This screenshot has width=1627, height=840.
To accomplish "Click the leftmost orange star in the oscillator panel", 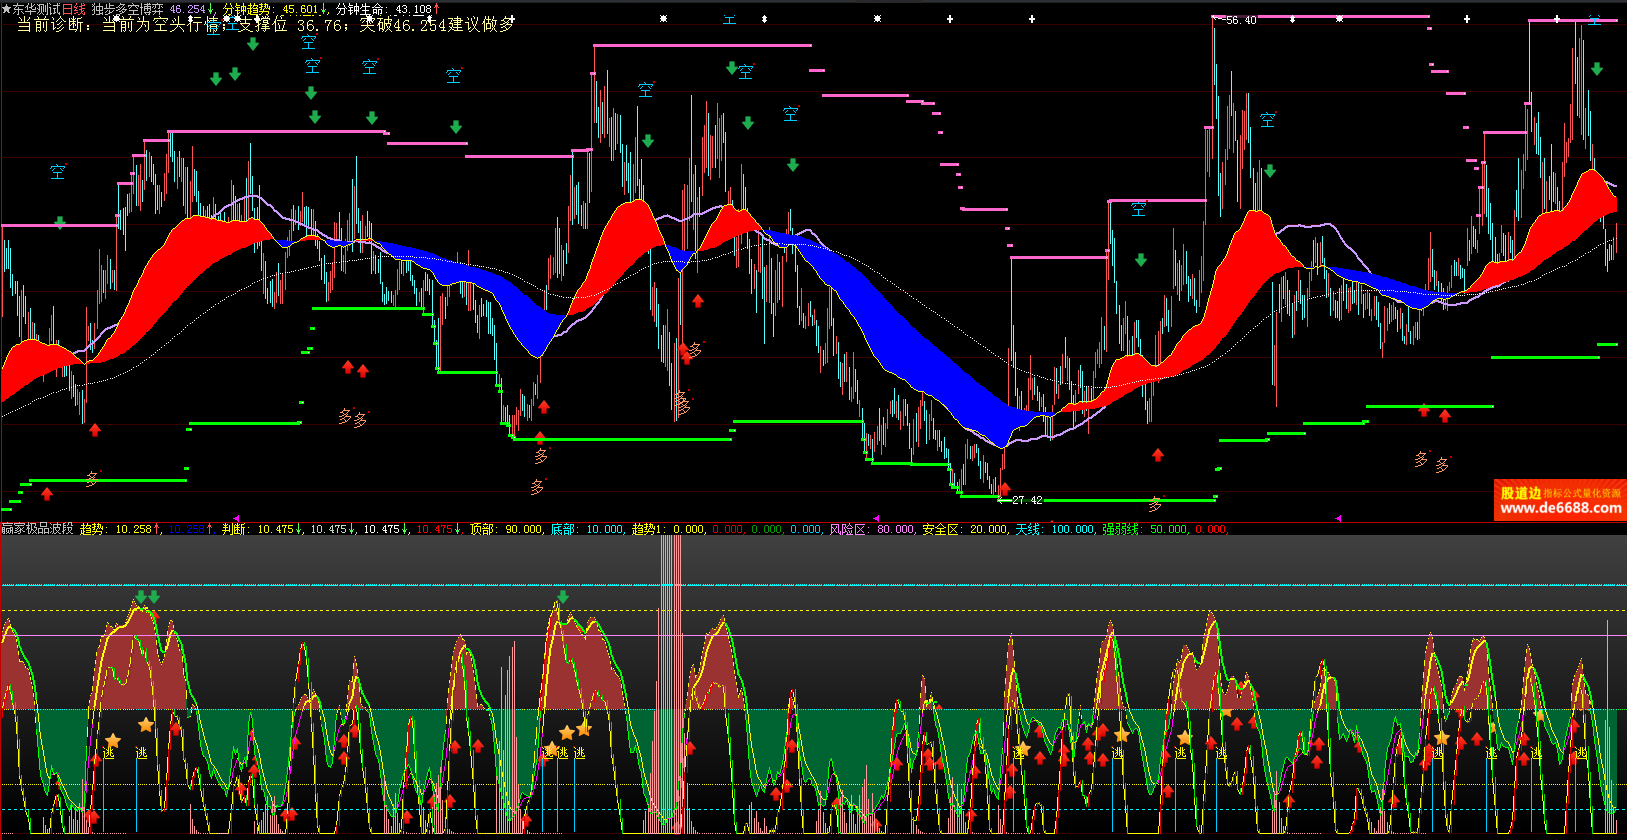I will (112, 740).
